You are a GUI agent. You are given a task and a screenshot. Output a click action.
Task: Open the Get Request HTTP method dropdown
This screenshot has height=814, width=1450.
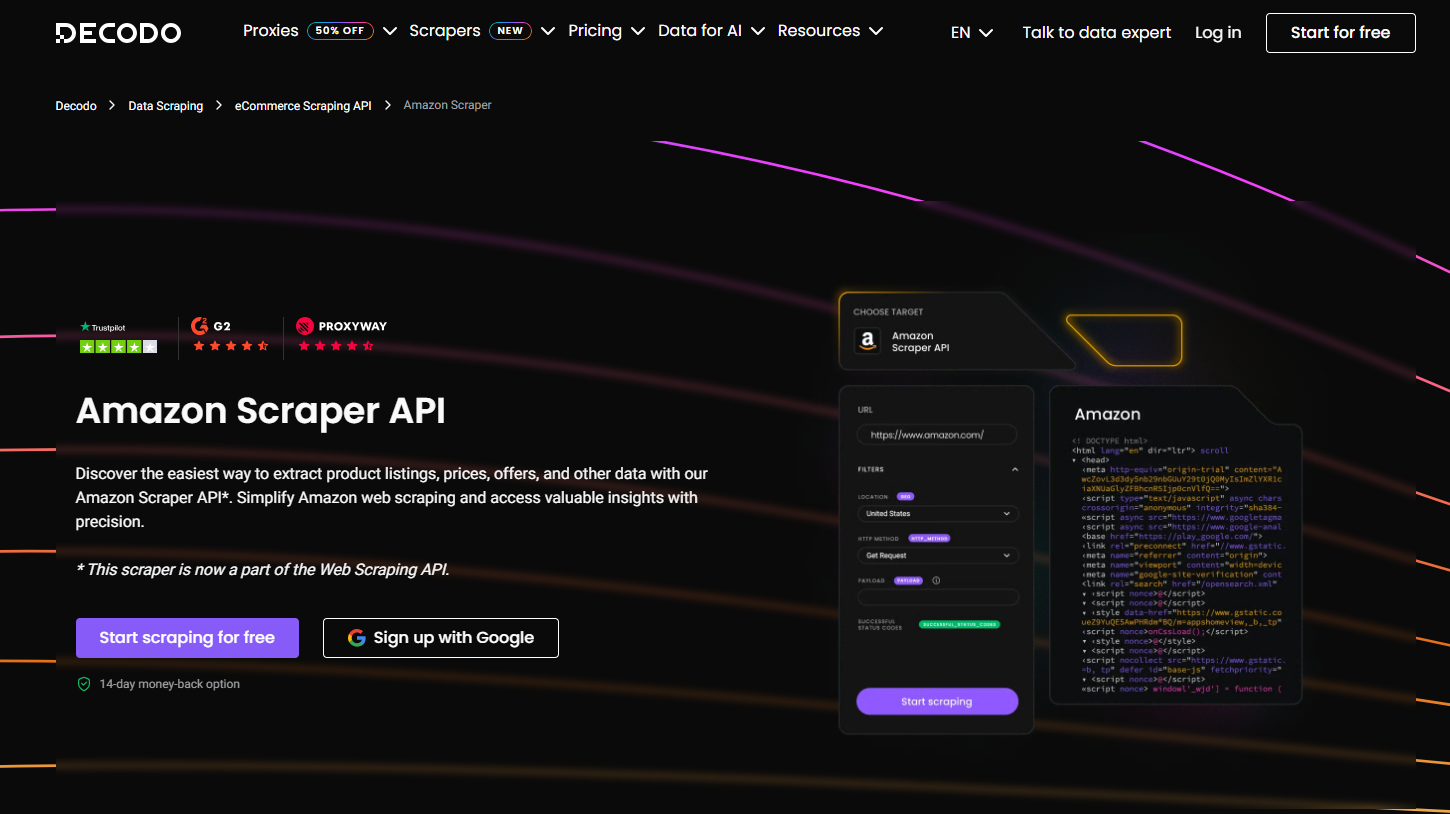click(937, 555)
